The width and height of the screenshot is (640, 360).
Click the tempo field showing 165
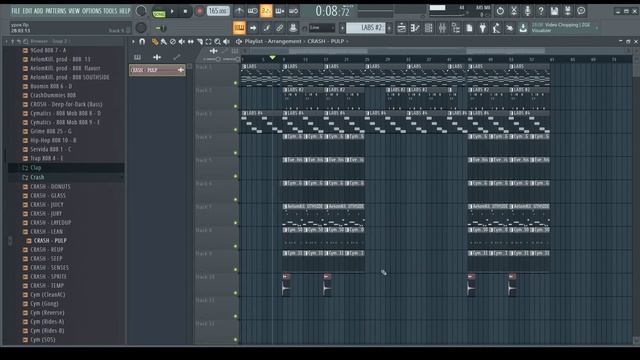click(x=218, y=11)
